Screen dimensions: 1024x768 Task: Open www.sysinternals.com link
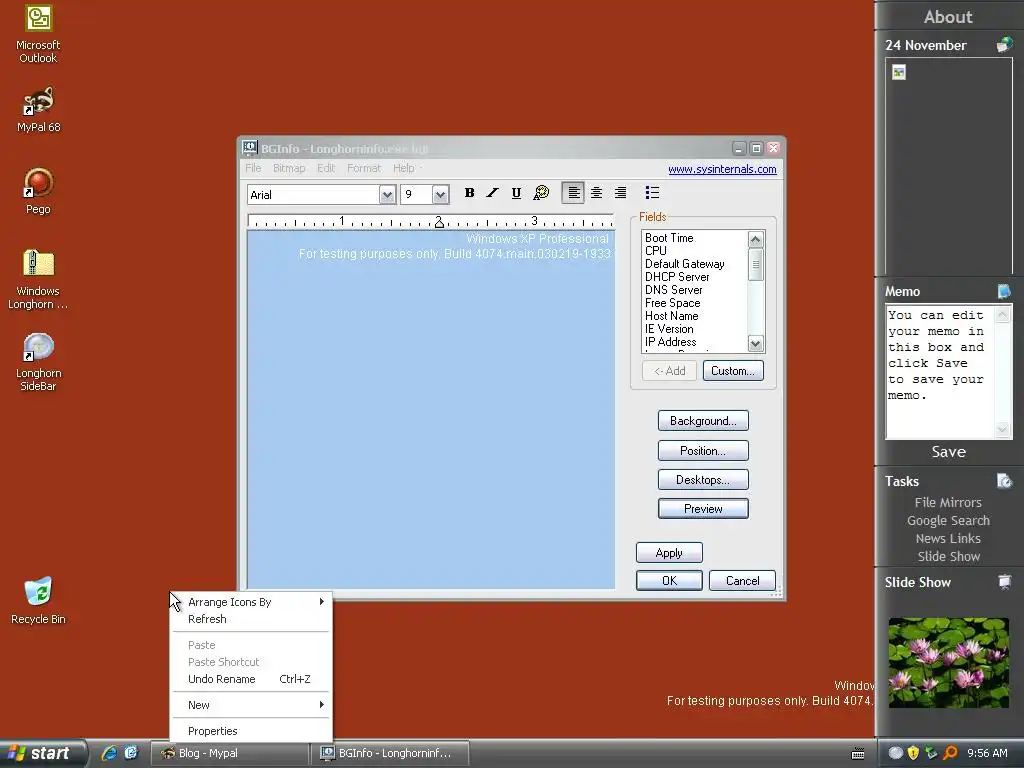click(x=722, y=169)
